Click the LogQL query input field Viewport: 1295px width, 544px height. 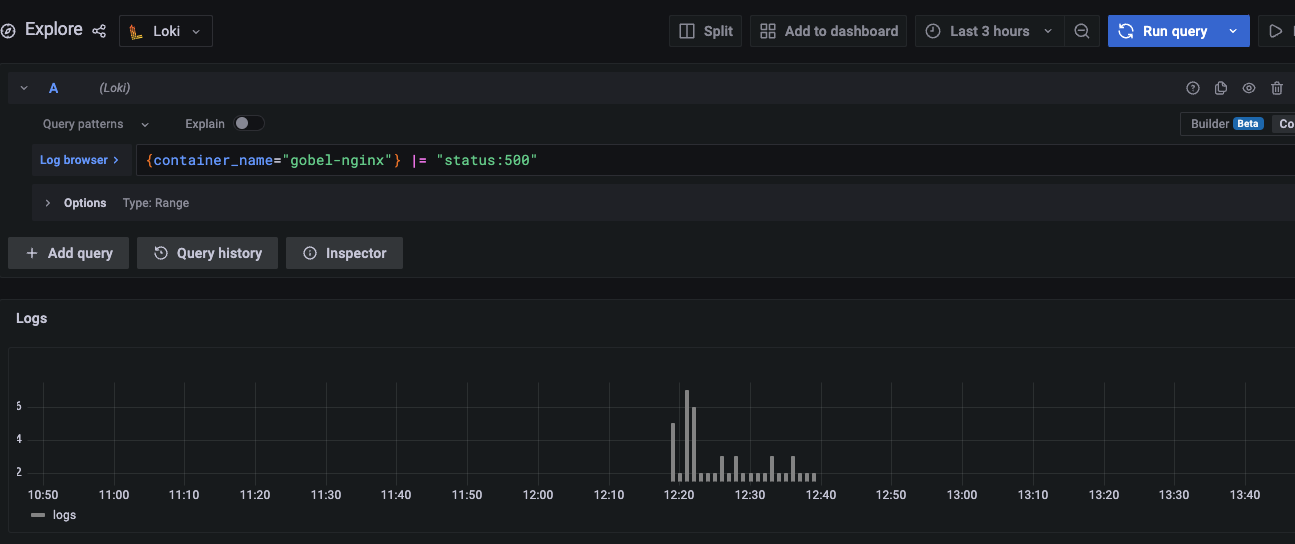tap(700, 160)
